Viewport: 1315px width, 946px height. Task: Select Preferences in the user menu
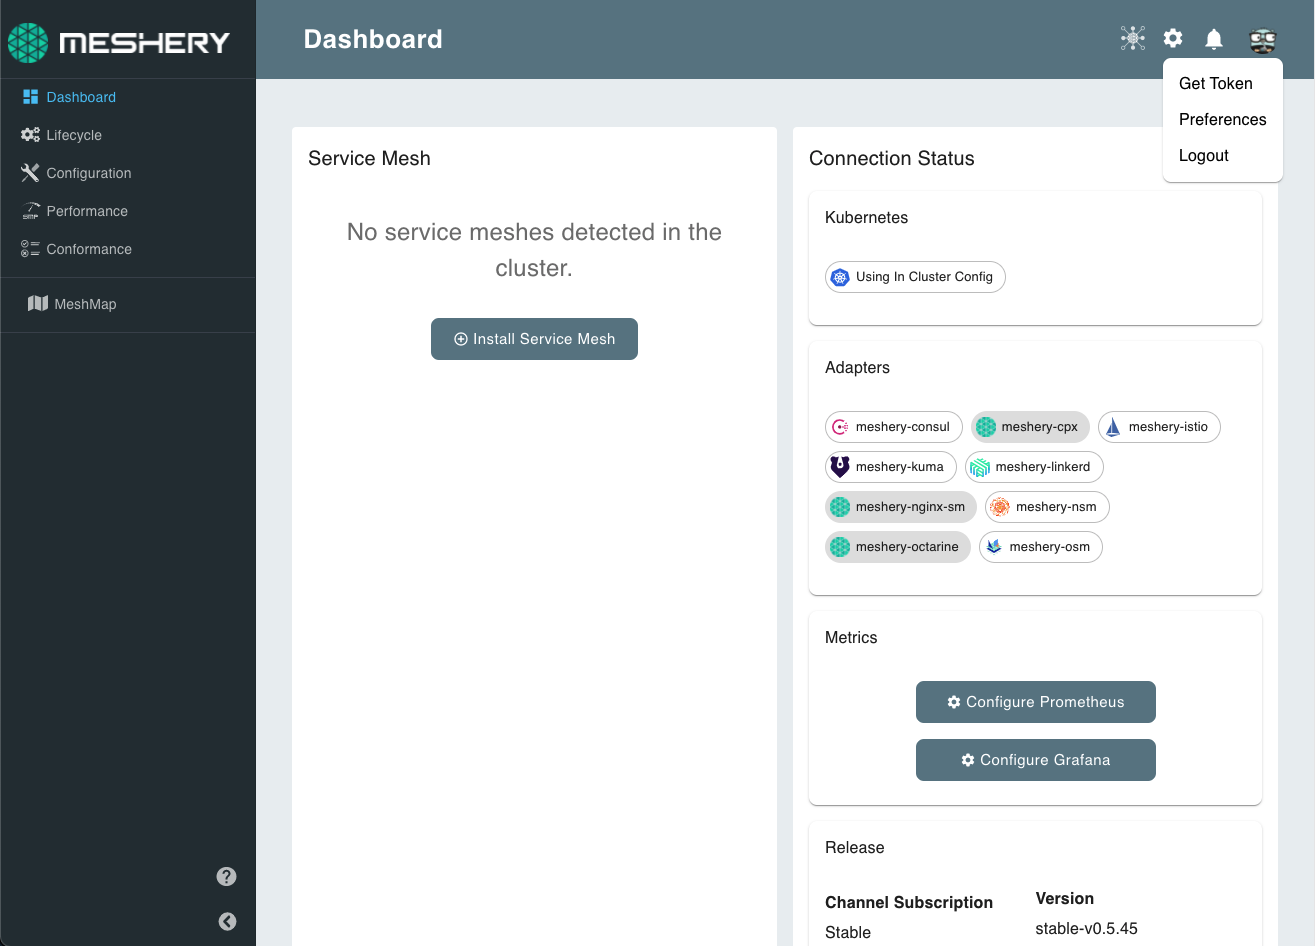1222,120
